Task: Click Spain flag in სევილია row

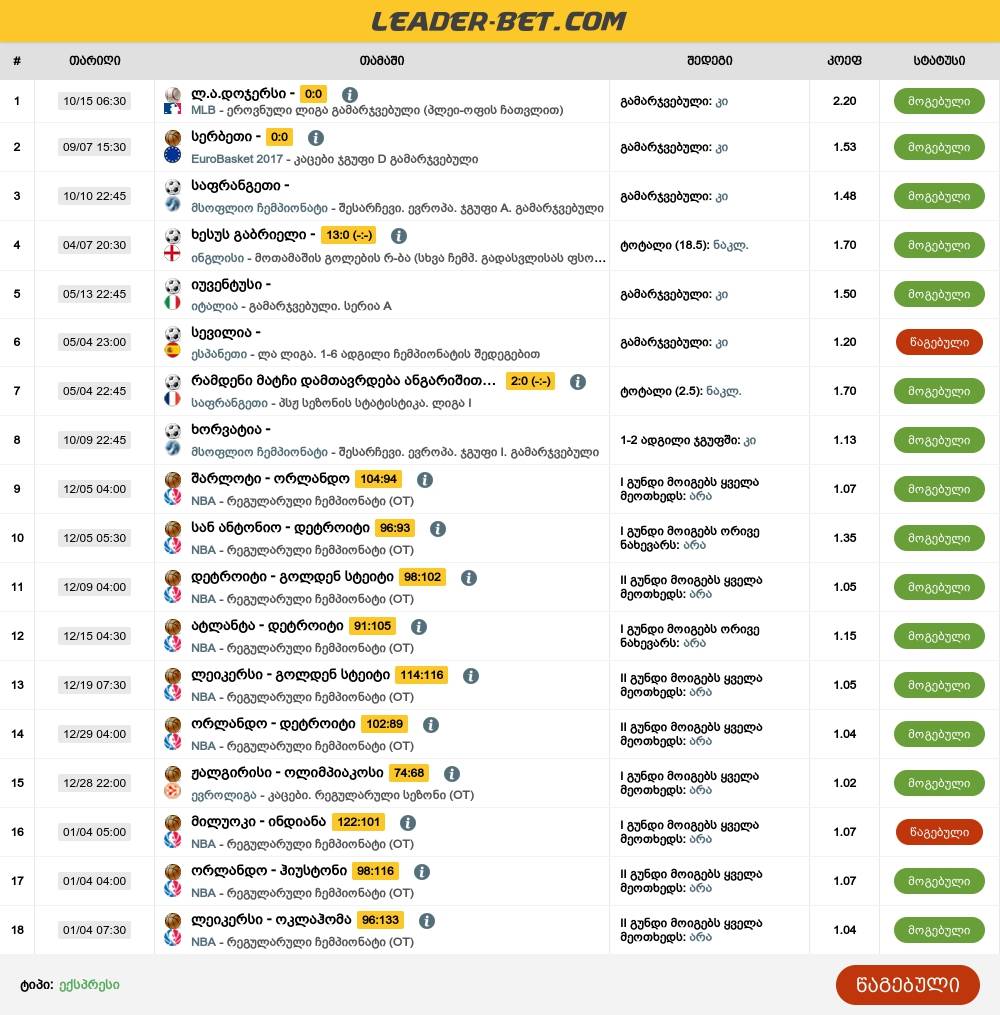Action: click(x=172, y=350)
